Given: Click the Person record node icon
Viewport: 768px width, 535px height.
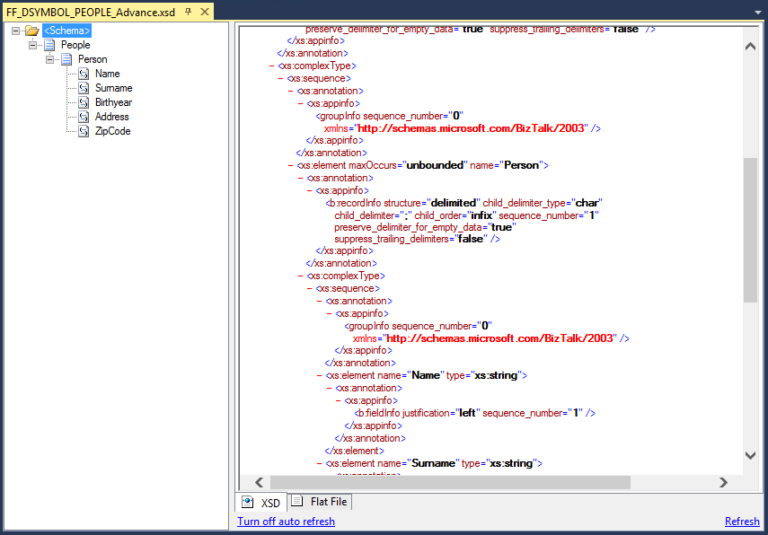Looking at the screenshot, I should click(x=67, y=59).
